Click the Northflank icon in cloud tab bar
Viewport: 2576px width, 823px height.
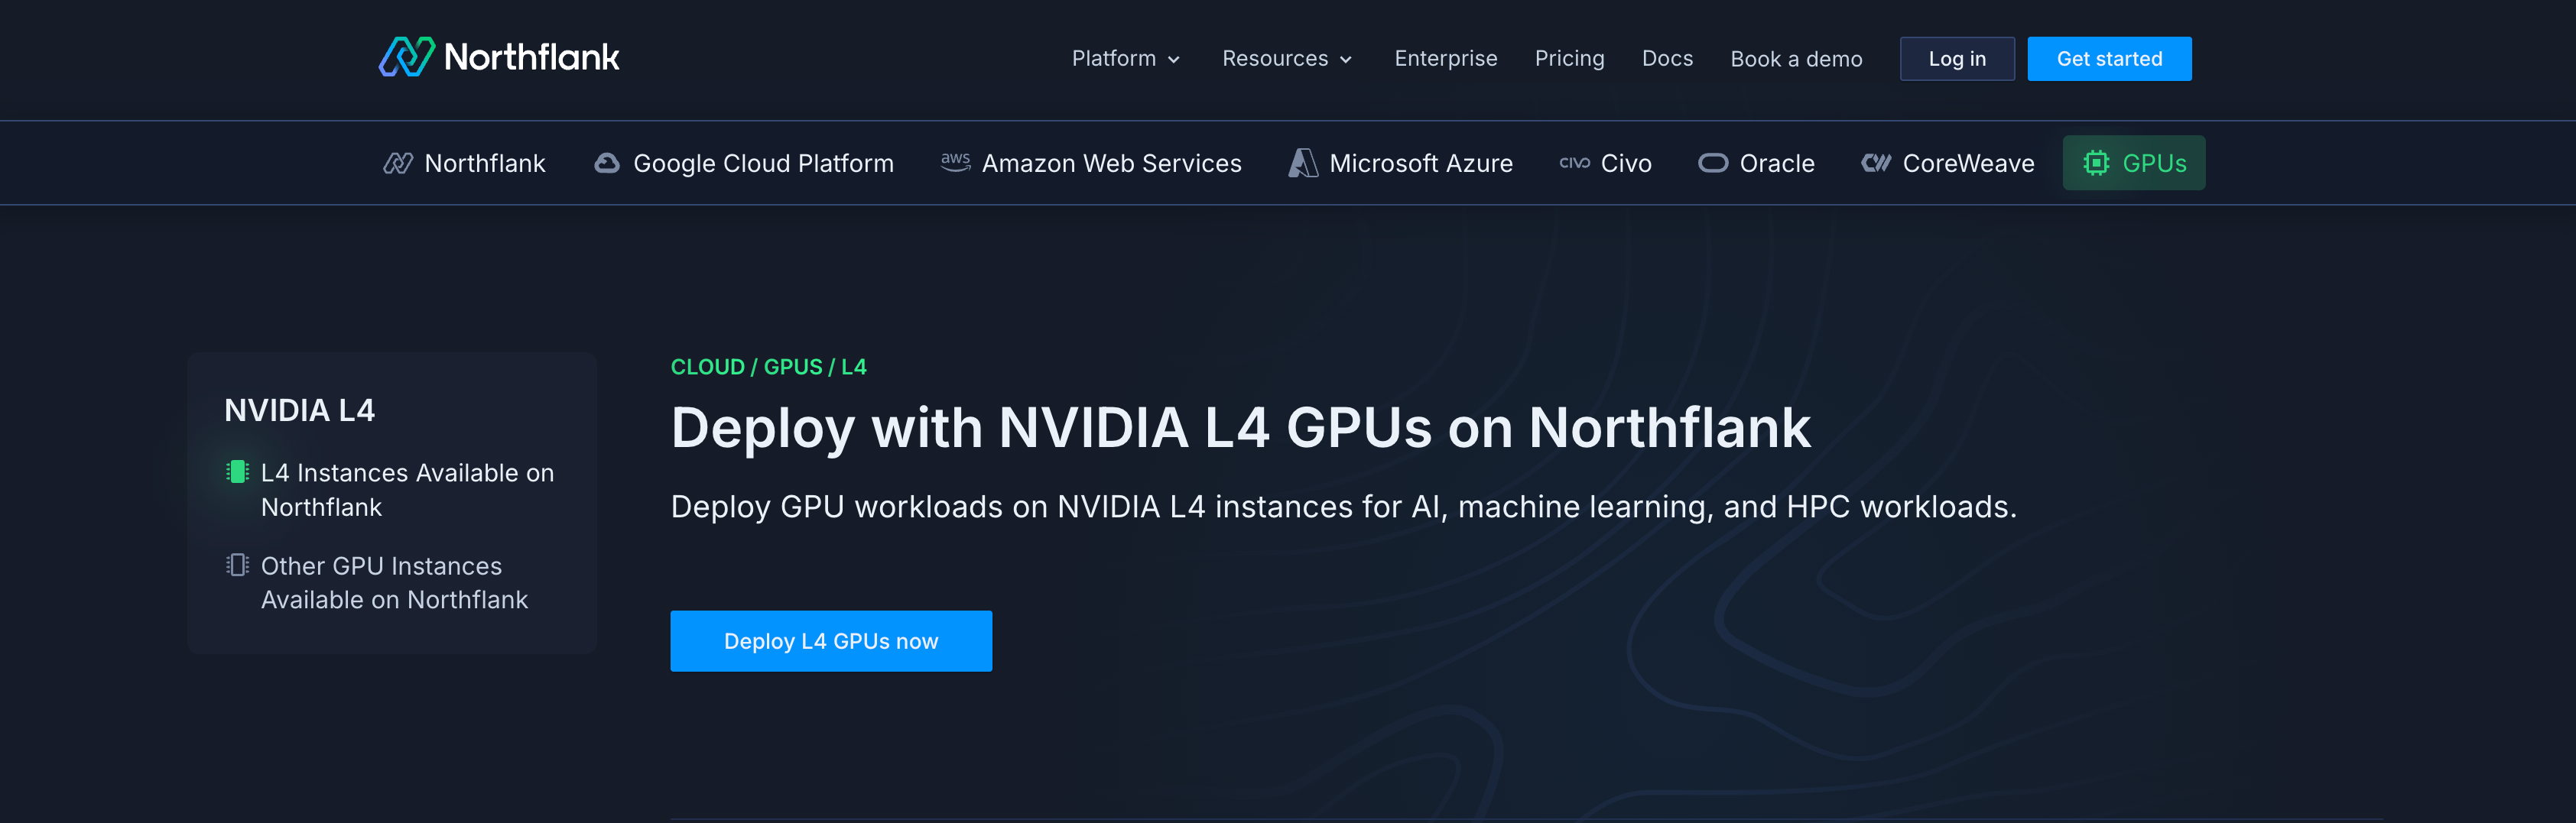pos(398,163)
